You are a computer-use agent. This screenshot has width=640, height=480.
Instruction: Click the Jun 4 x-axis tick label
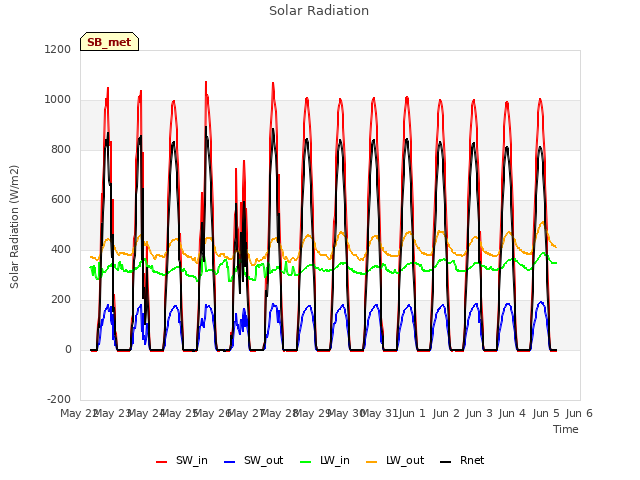[x=513, y=413]
